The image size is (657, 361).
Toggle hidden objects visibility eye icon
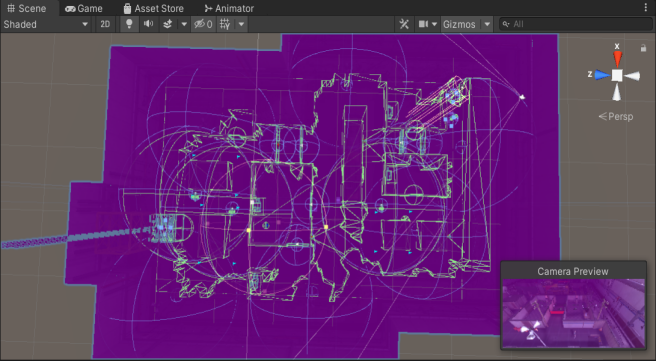(203, 24)
